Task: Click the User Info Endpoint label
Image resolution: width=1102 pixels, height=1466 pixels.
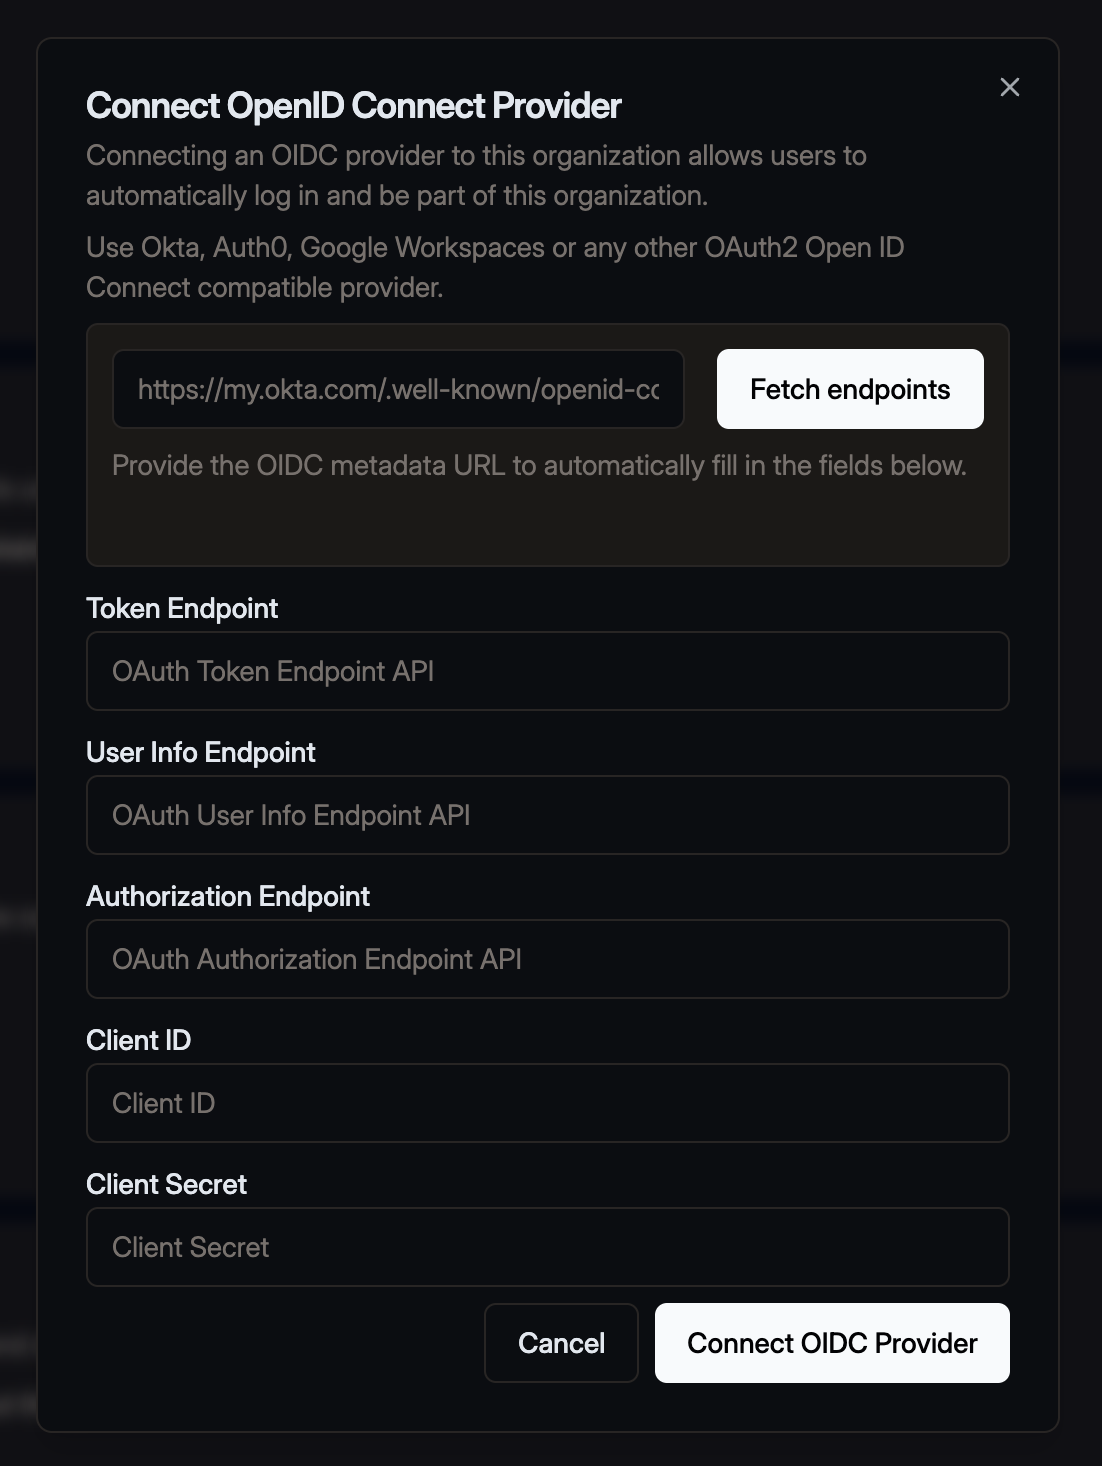Action: click(x=200, y=752)
